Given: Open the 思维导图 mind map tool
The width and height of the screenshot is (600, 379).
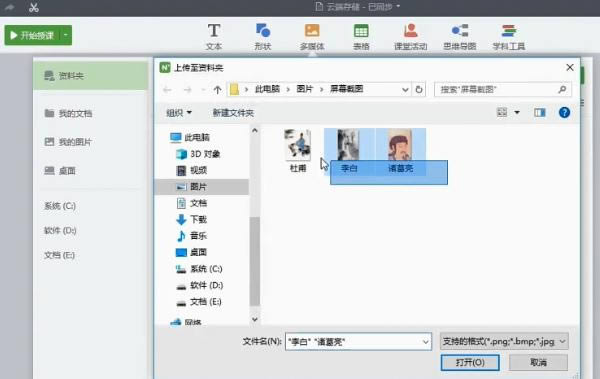Looking at the screenshot, I should click(x=460, y=37).
